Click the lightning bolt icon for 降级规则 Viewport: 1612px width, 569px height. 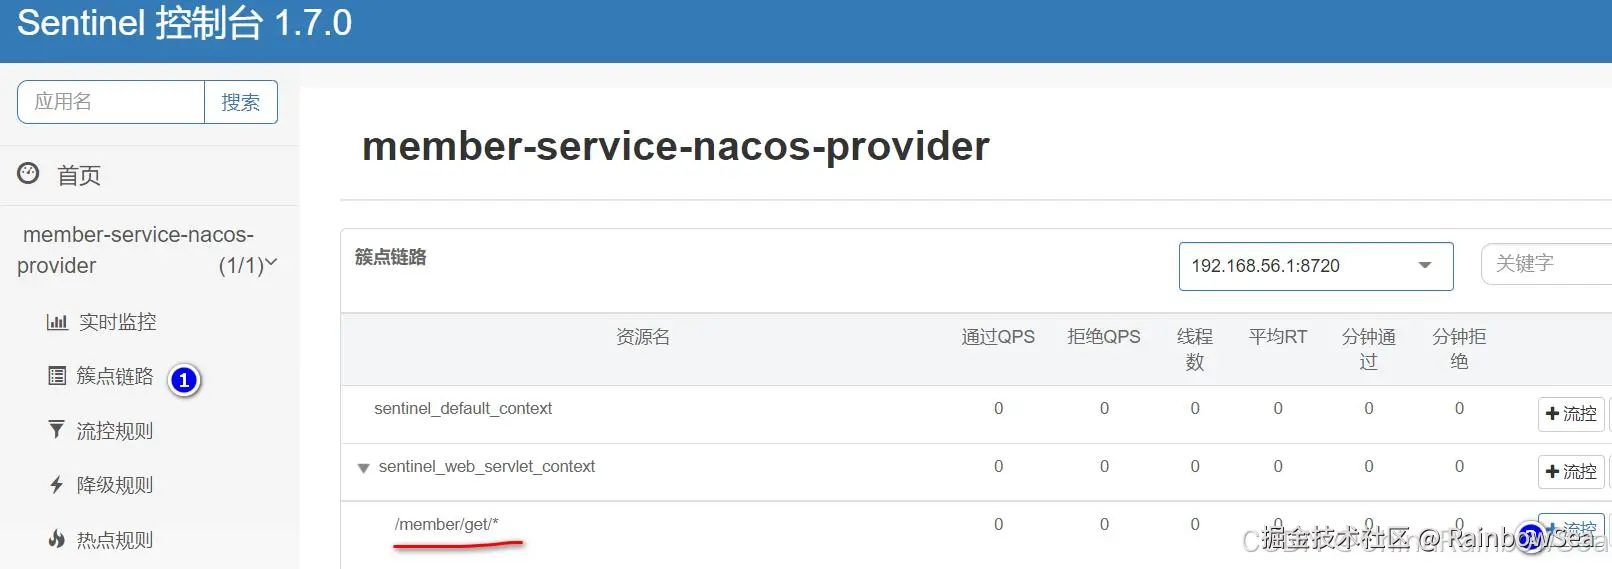pyautogui.click(x=57, y=485)
